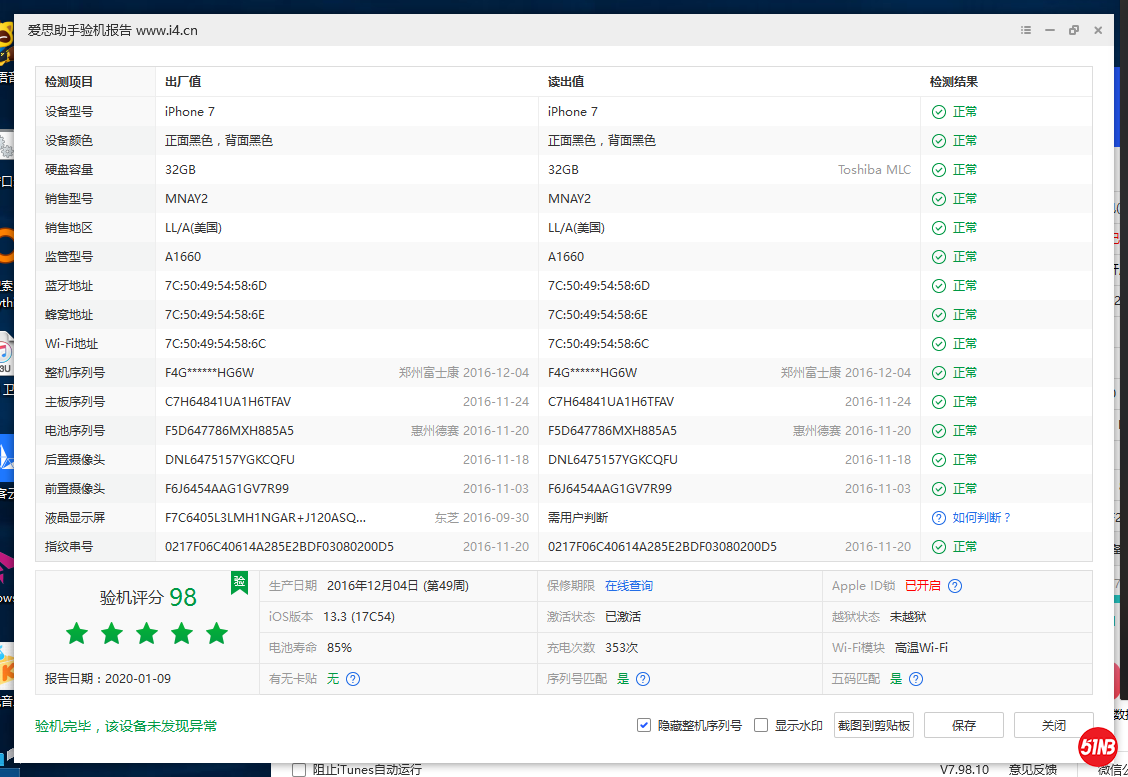Click the green 验 badge beside 验机评分
The height and width of the screenshot is (777, 1128).
239,581
